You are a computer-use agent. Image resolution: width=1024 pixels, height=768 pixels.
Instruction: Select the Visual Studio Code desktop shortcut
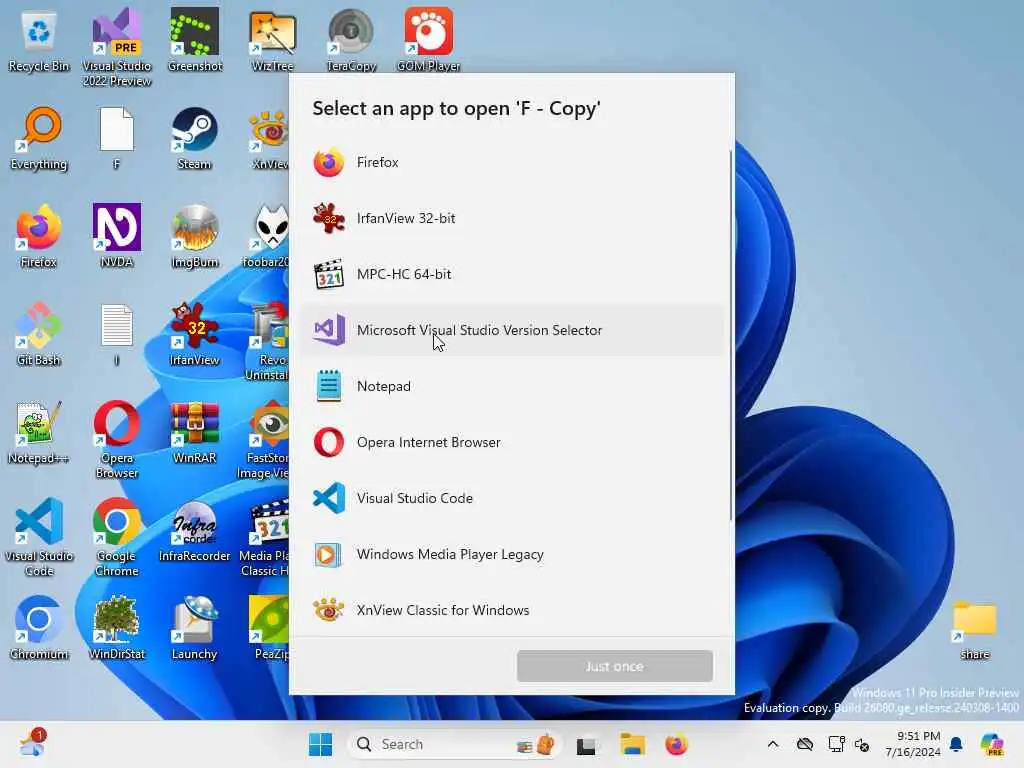click(x=39, y=537)
